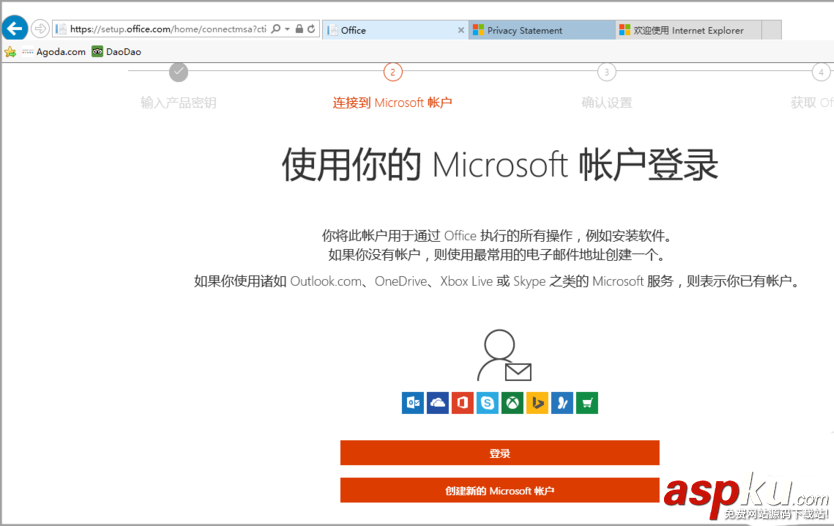
Task: Click the Office tab page icon
Action: point(332,30)
